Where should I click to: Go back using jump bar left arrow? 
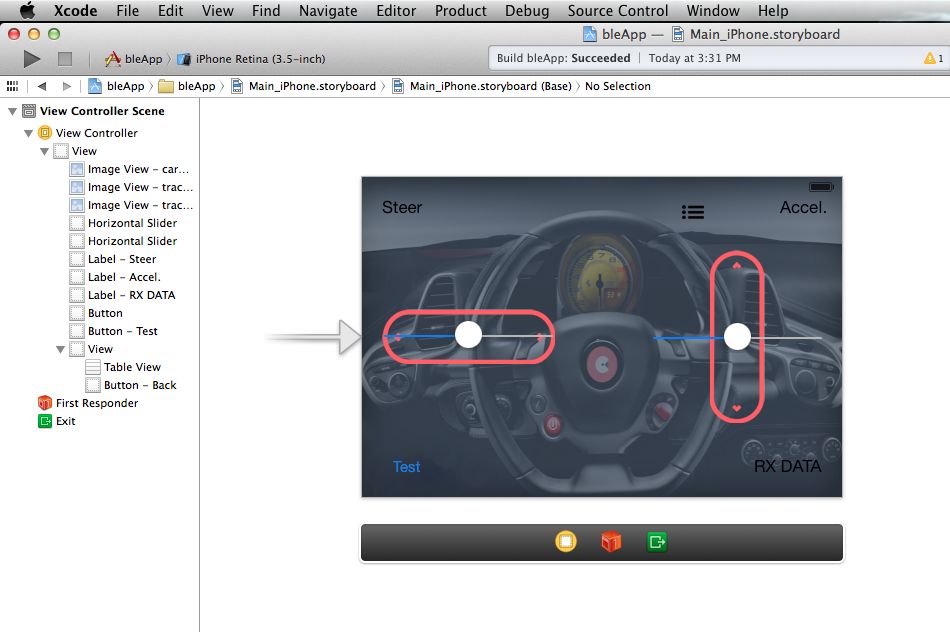[x=42, y=86]
